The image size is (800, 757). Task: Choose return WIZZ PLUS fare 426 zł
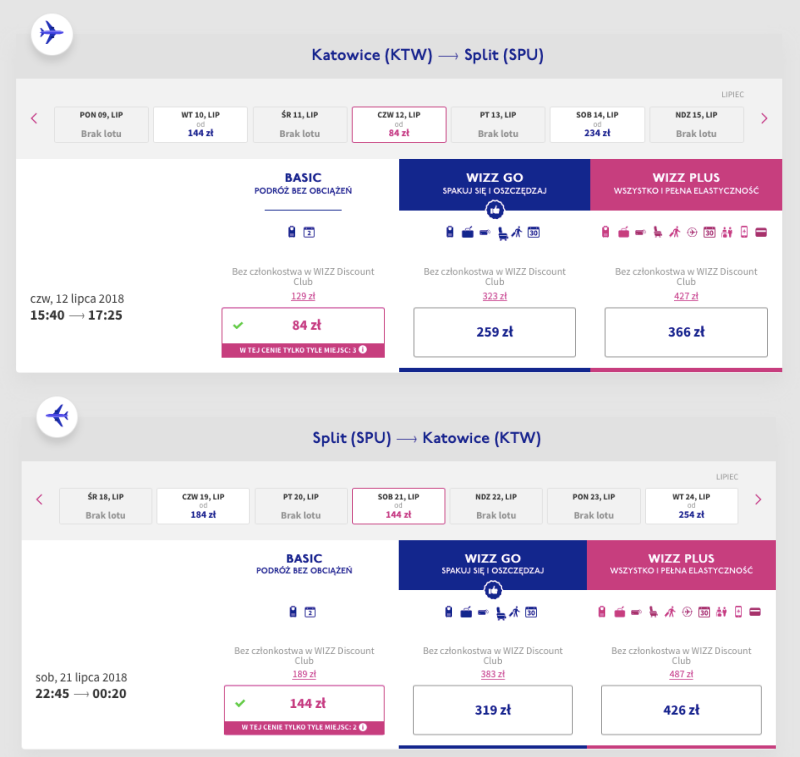click(x=681, y=710)
